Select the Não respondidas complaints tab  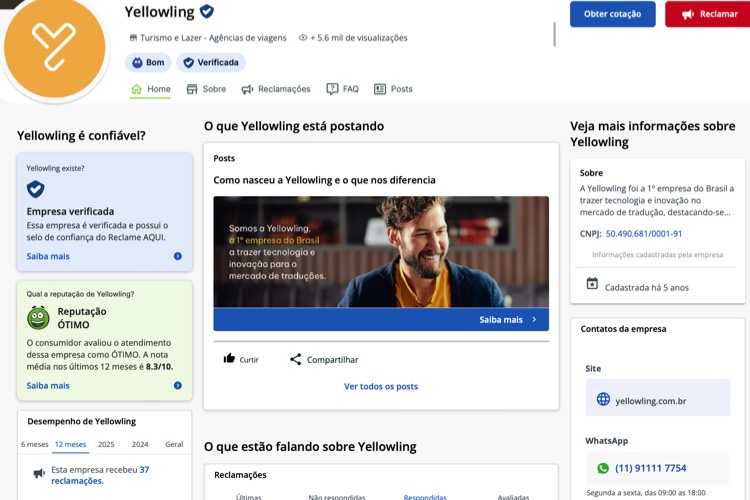coord(337,497)
